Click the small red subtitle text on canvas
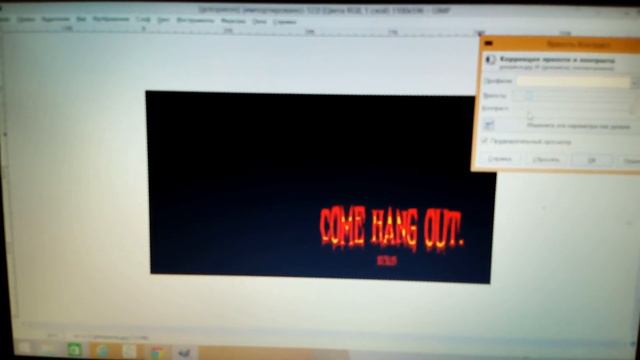Viewport: 640px width, 360px height. point(387,261)
